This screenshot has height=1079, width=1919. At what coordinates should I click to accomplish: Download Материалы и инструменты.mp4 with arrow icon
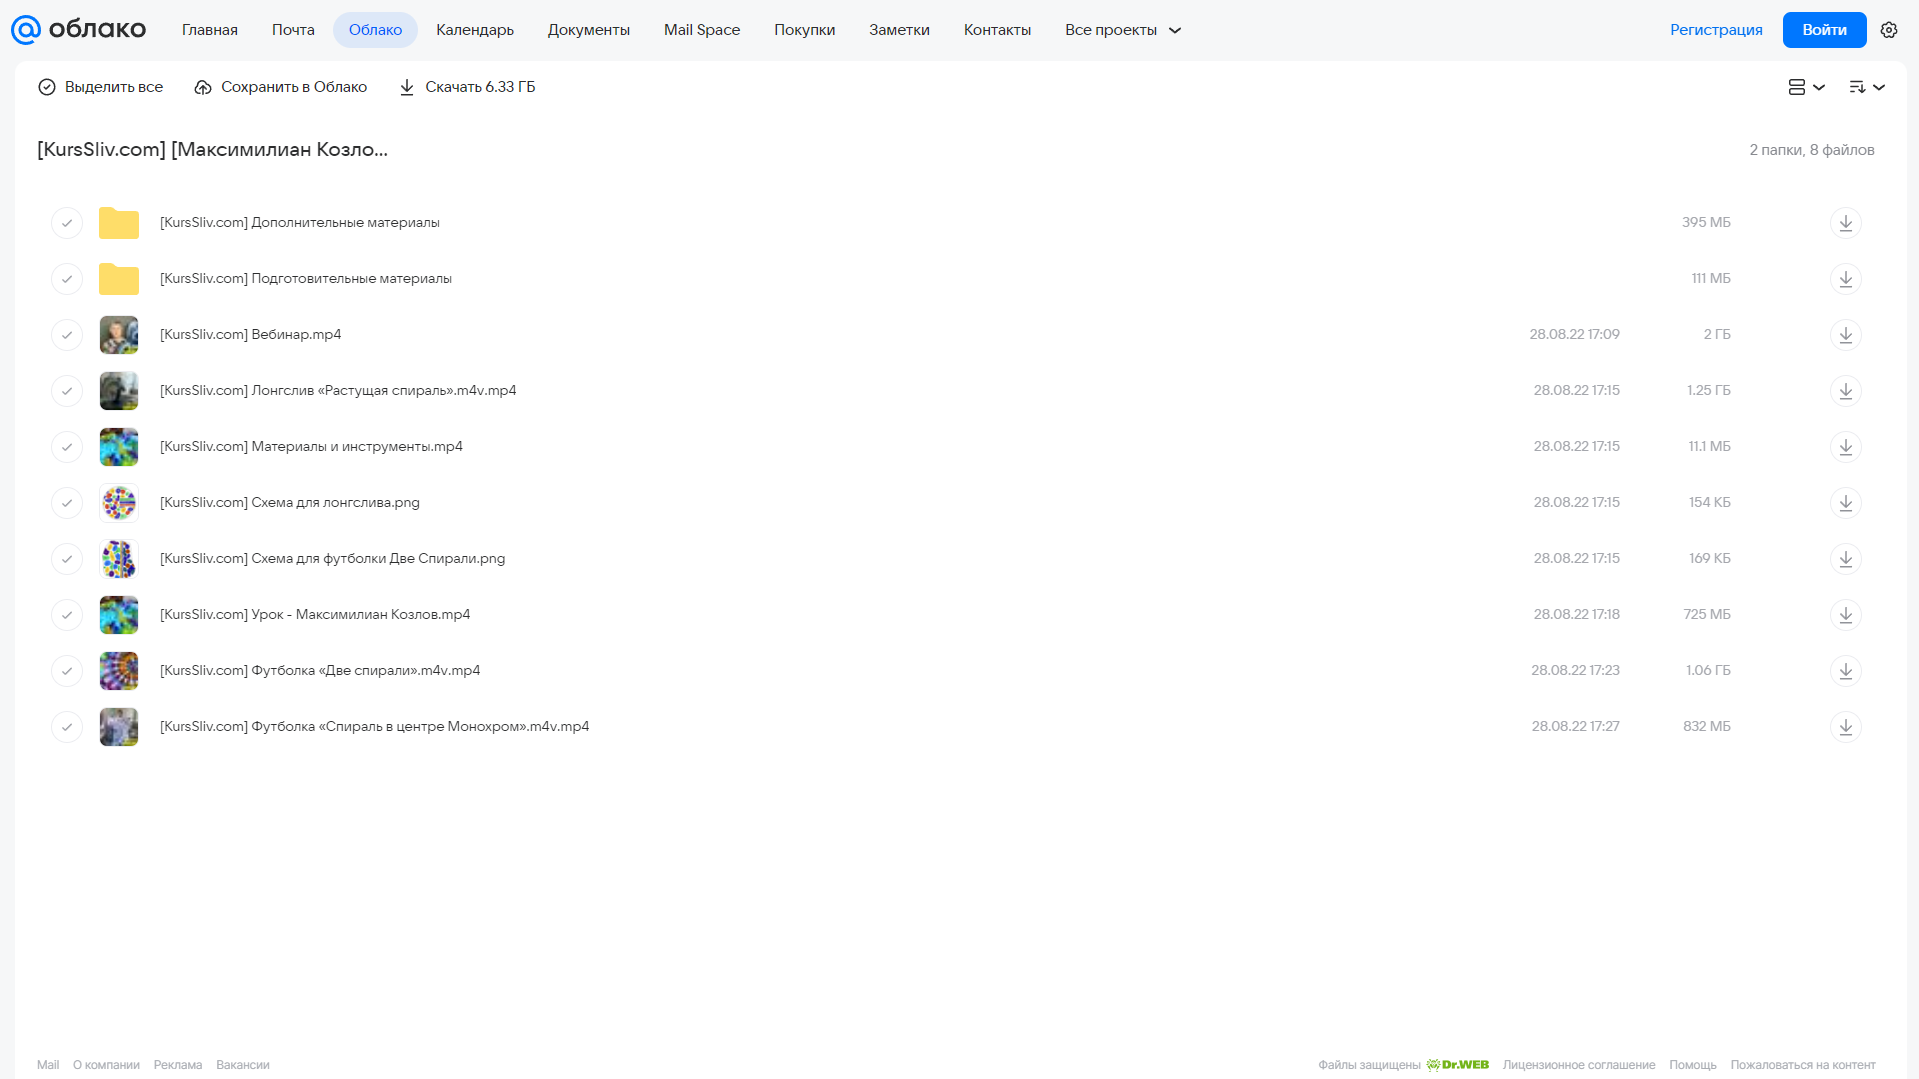coord(1845,447)
